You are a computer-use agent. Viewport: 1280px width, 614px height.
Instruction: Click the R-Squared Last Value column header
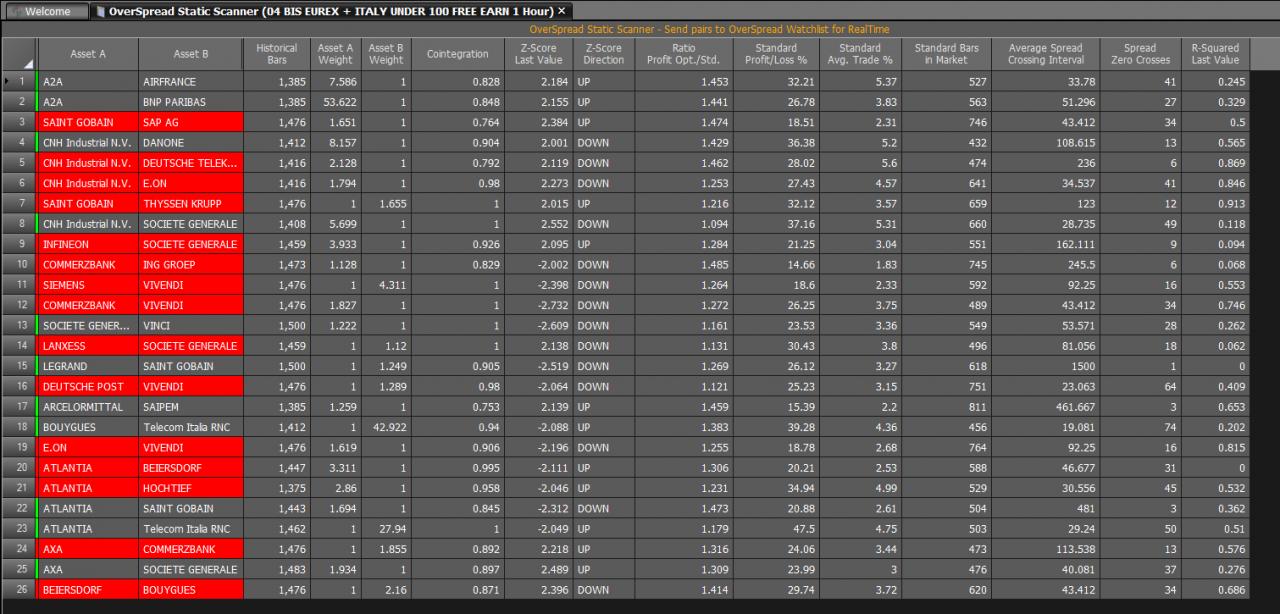pyautogui.click(x=1215, y=54)
